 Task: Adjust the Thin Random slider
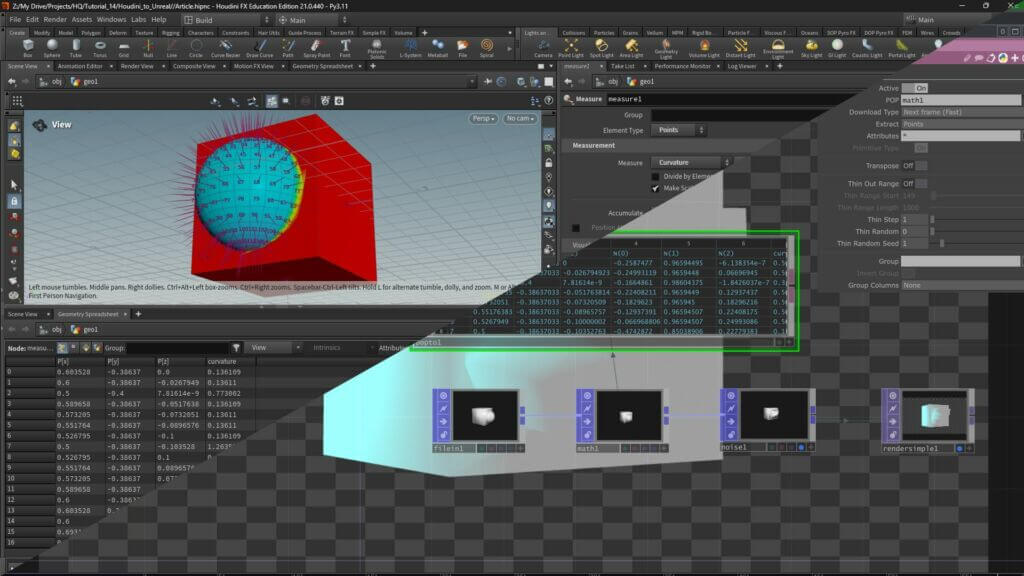[x=976, y=232]
